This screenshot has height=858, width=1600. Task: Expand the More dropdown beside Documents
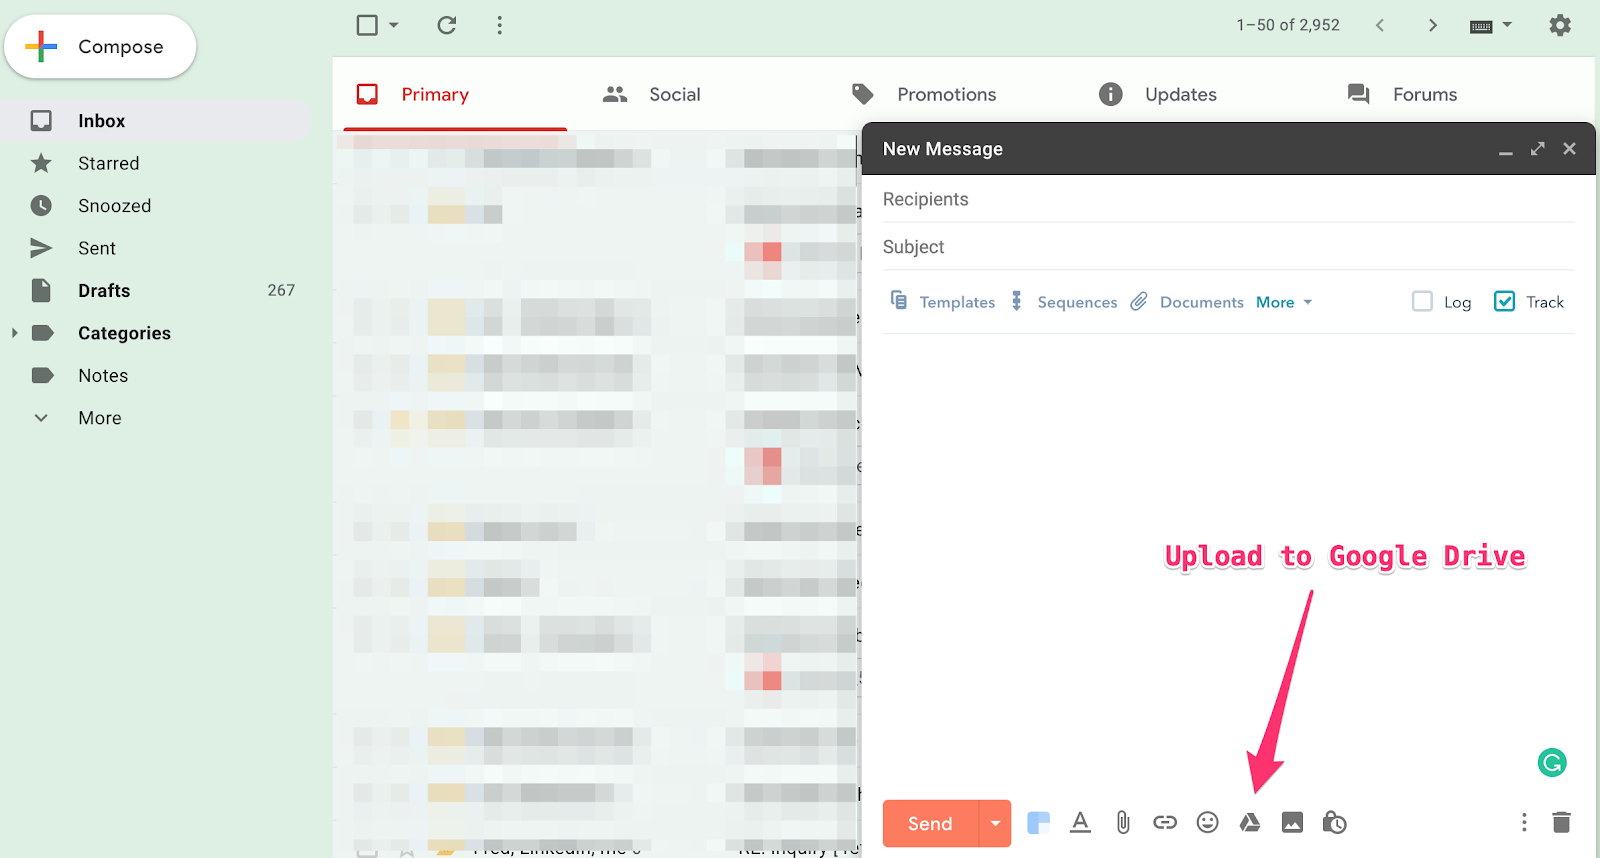[1284, 302]
